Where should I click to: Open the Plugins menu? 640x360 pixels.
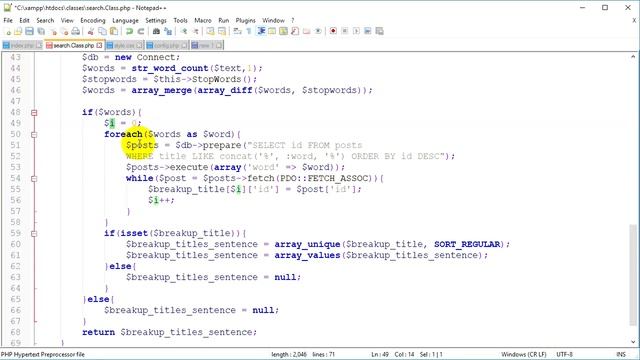coord(245,20)
